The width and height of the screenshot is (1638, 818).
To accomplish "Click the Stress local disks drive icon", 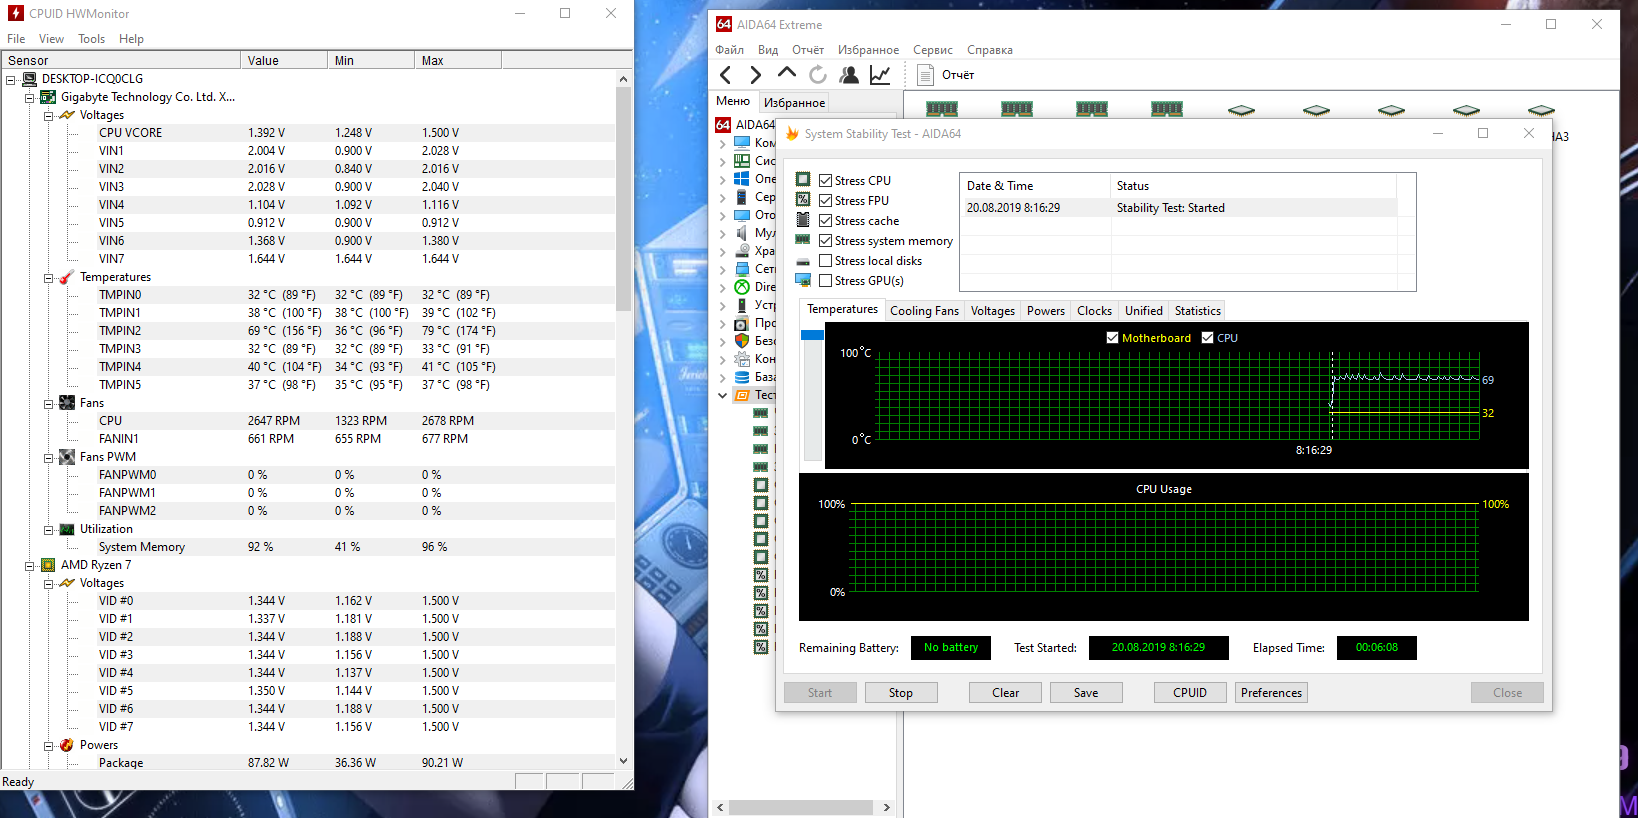I will click(x=803, y=261).
